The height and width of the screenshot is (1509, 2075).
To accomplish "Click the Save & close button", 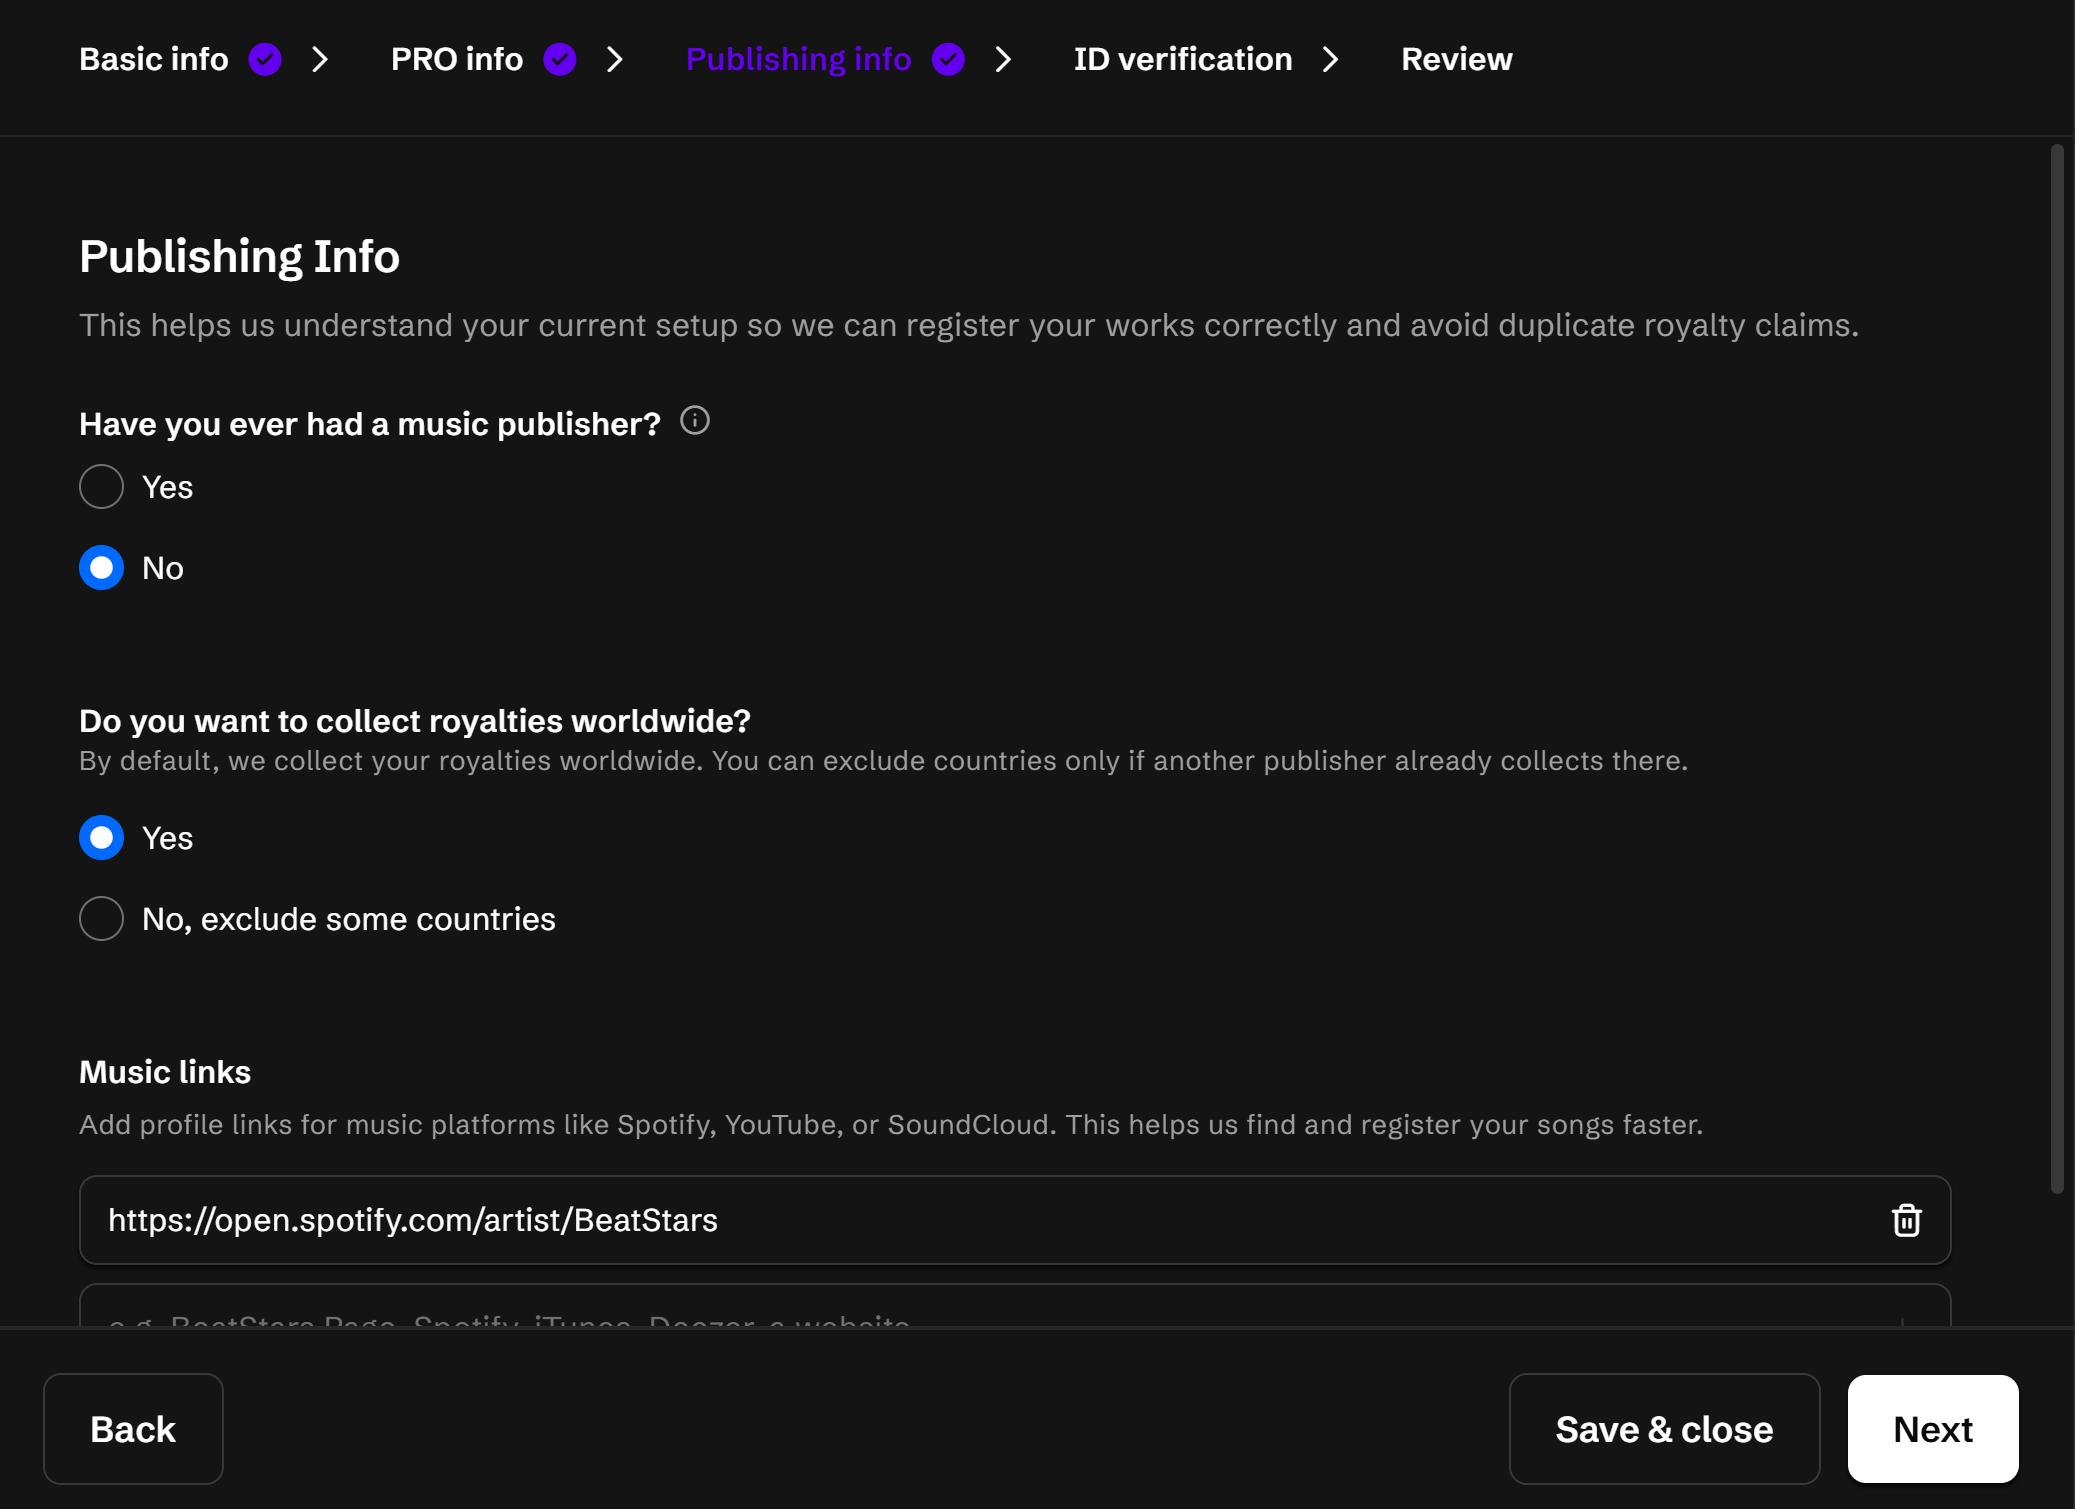I will pos(1664,1429).
